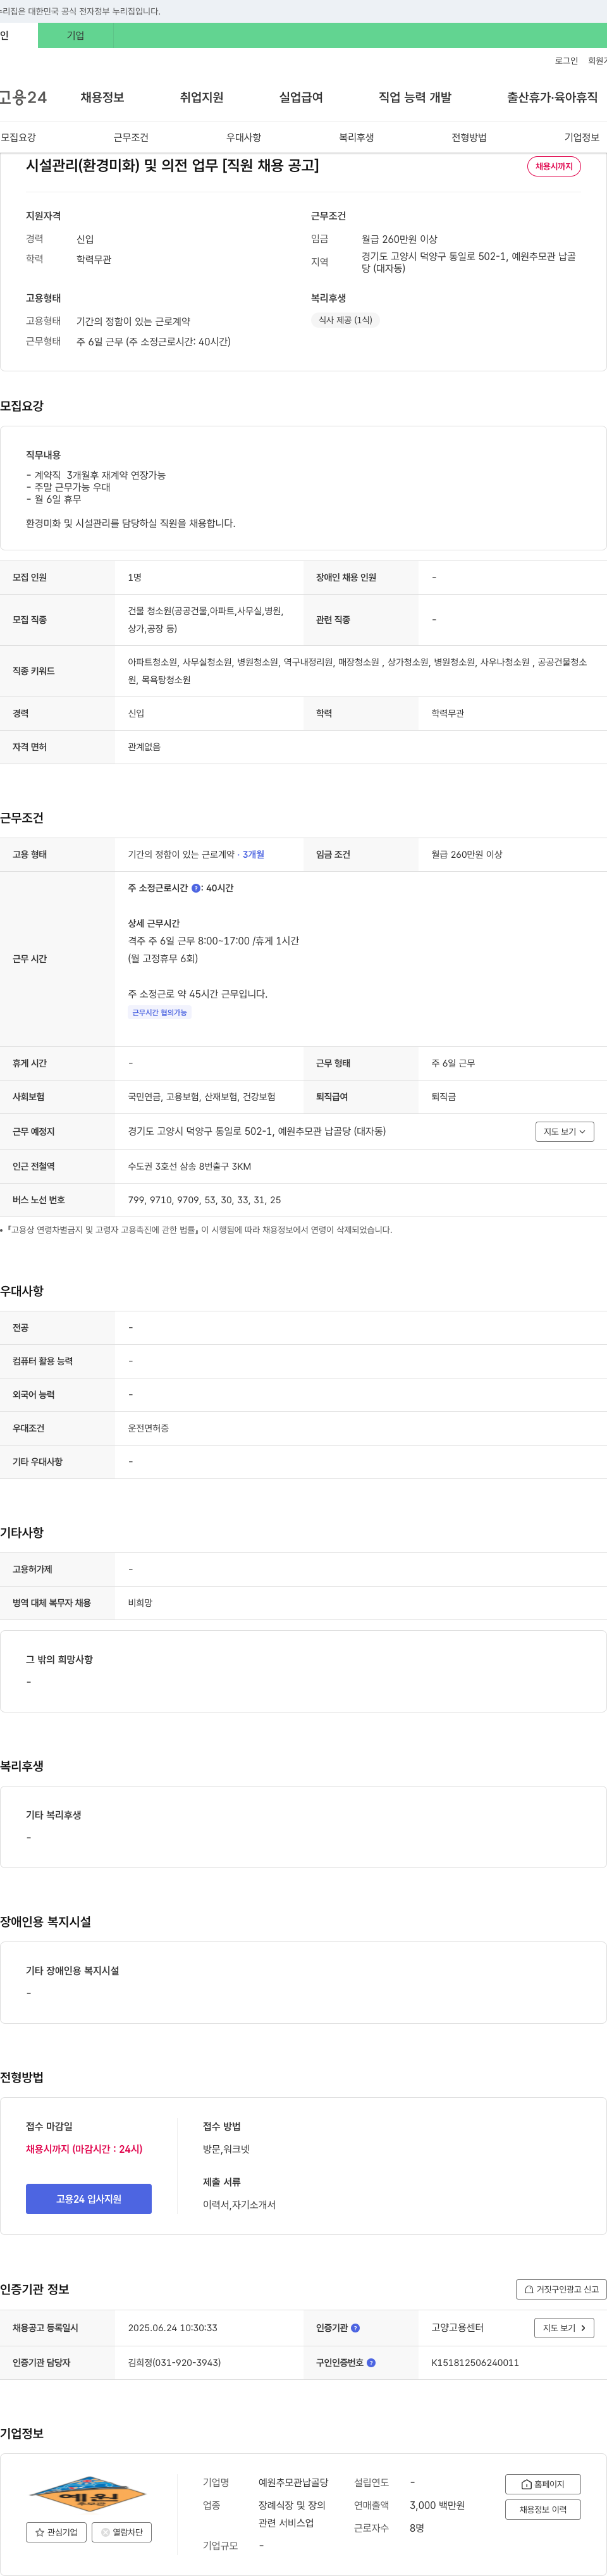Click the bus routes 799, 9710, 9709 text
Viewport: 607px width, 2576px height.
[x=204, y=1199]
